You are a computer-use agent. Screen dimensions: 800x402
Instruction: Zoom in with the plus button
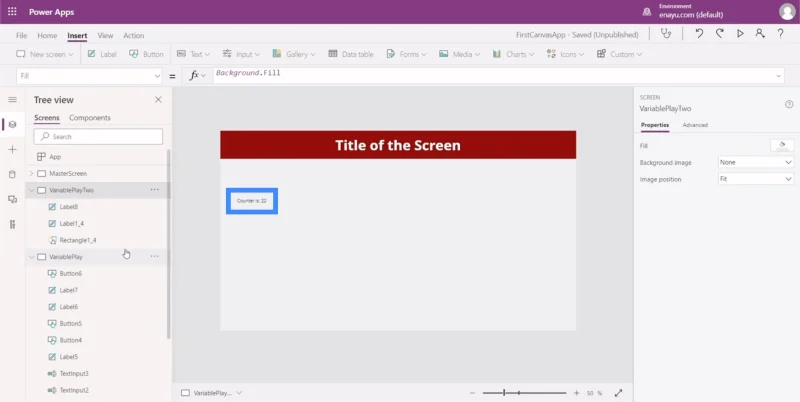pos(577,393)
